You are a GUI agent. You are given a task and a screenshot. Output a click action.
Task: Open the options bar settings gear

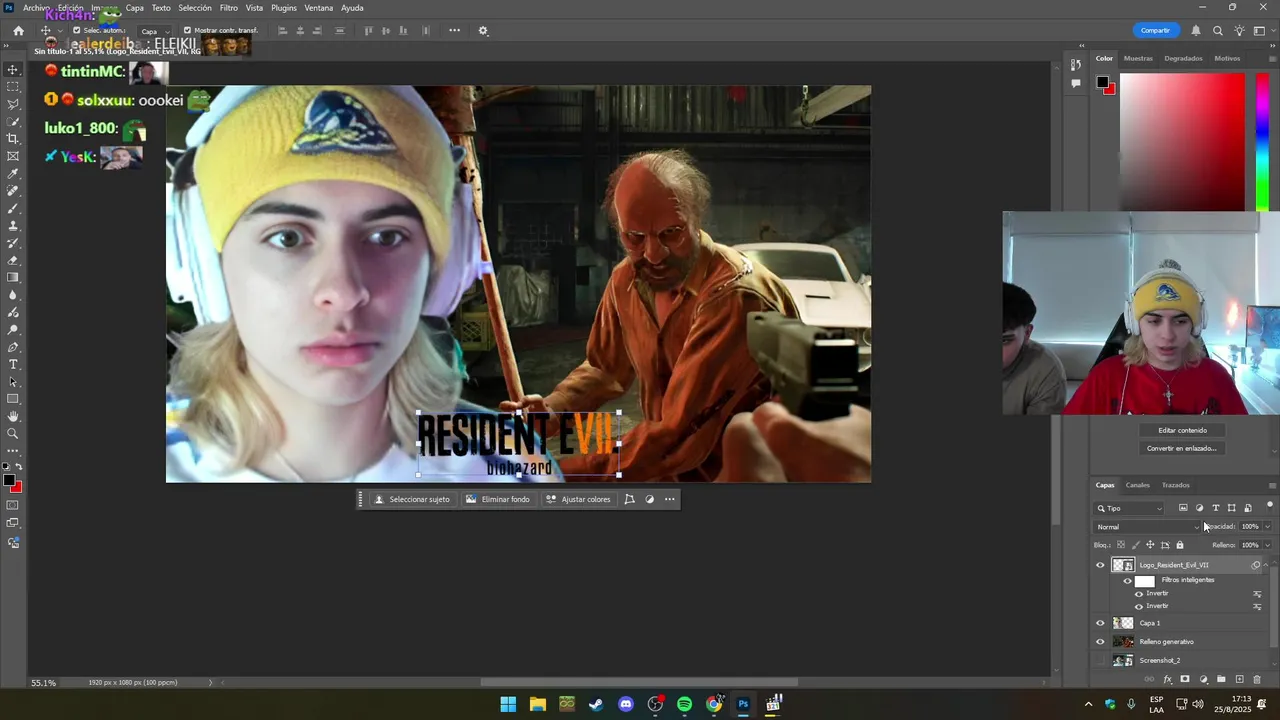click(x=483, y=30)
